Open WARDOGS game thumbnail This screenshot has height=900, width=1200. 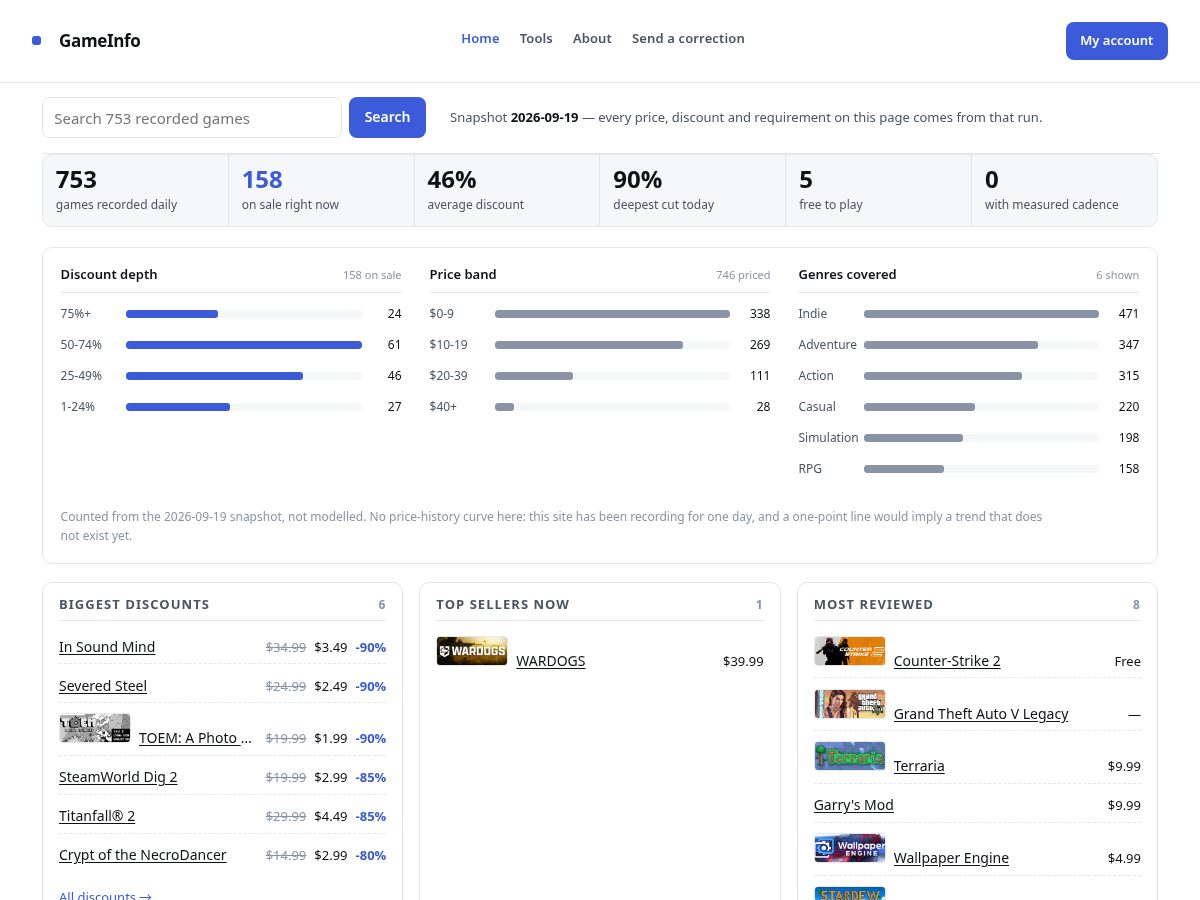tap(472, 651)
